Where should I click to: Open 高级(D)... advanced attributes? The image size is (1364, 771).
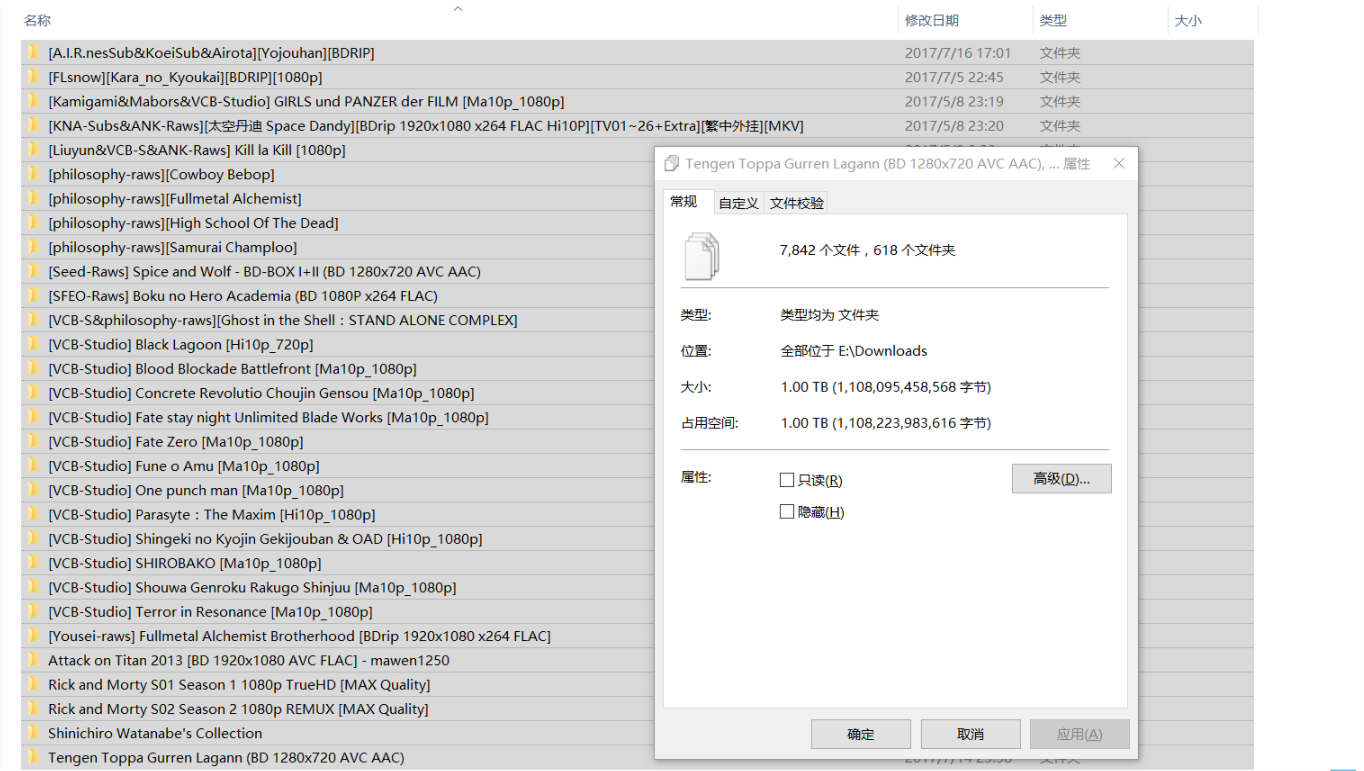pos(1062,479)
